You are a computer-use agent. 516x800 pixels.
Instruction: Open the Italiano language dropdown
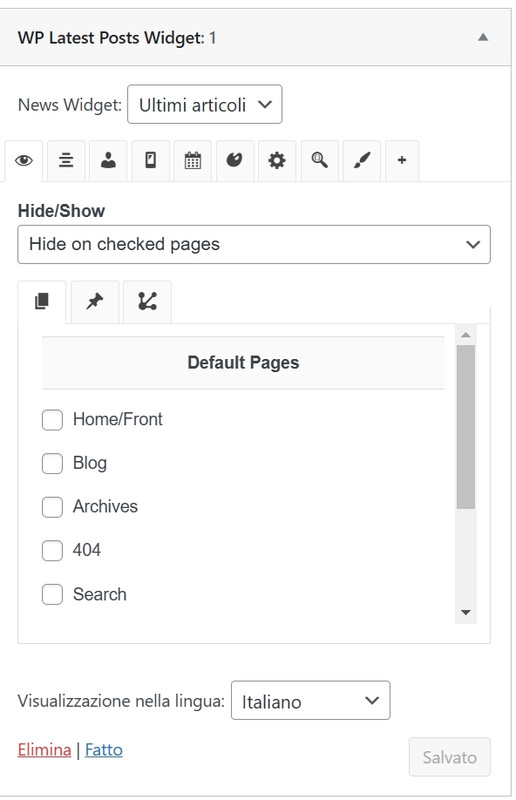(311, 701)
